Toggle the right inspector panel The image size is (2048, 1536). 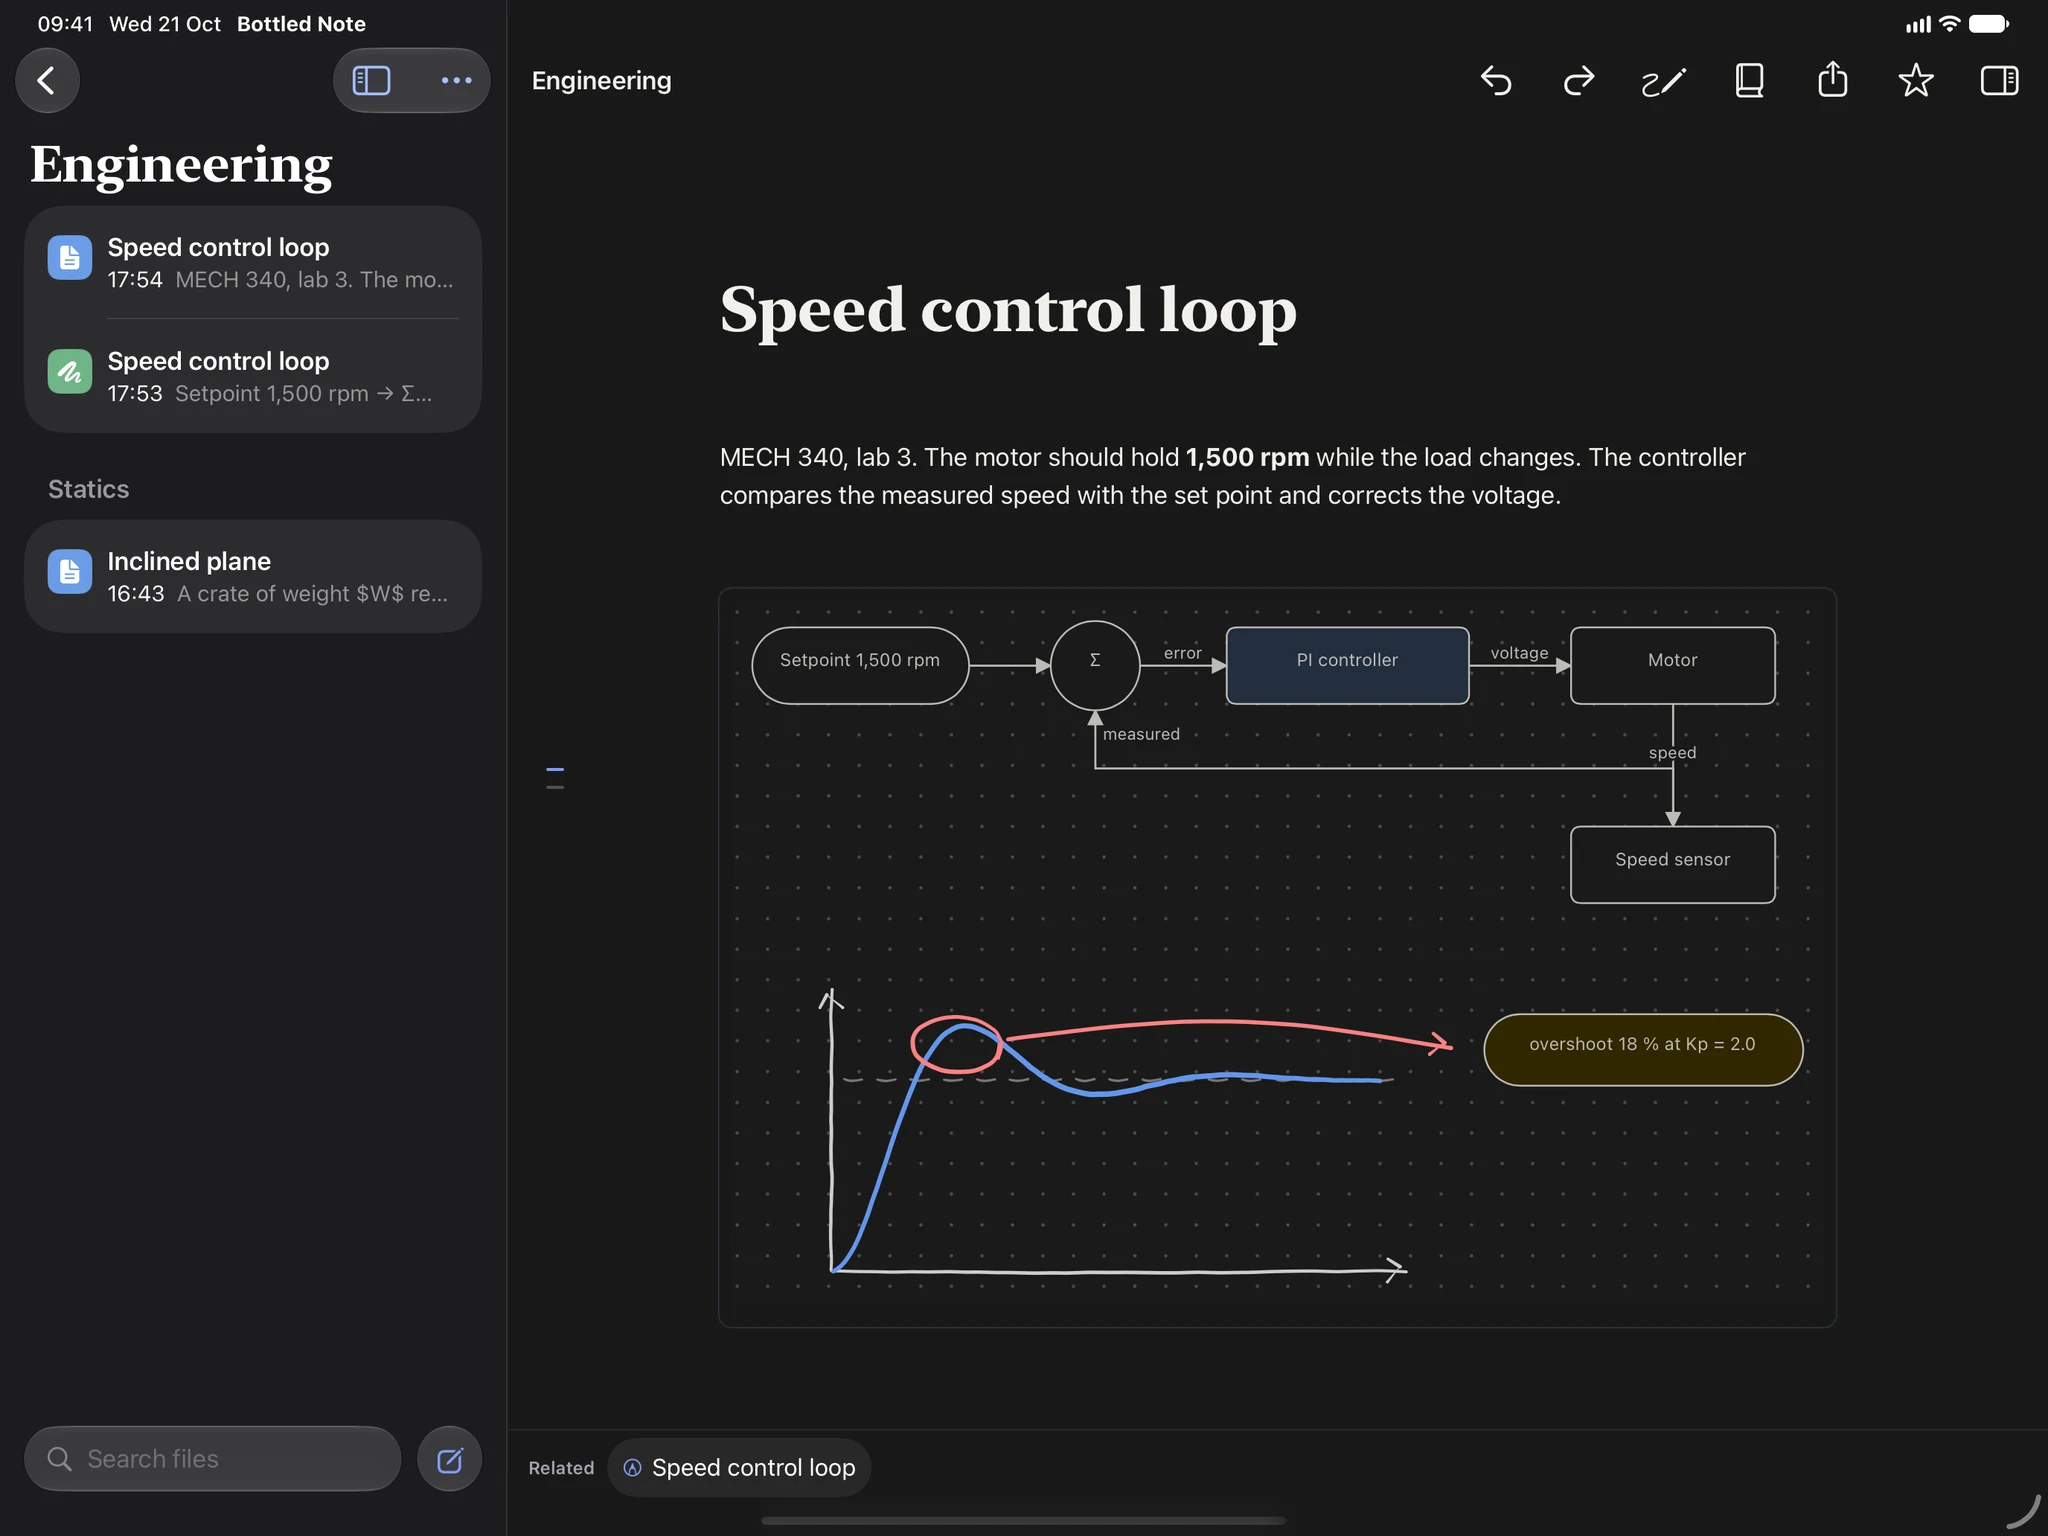tap(1999, 80)
